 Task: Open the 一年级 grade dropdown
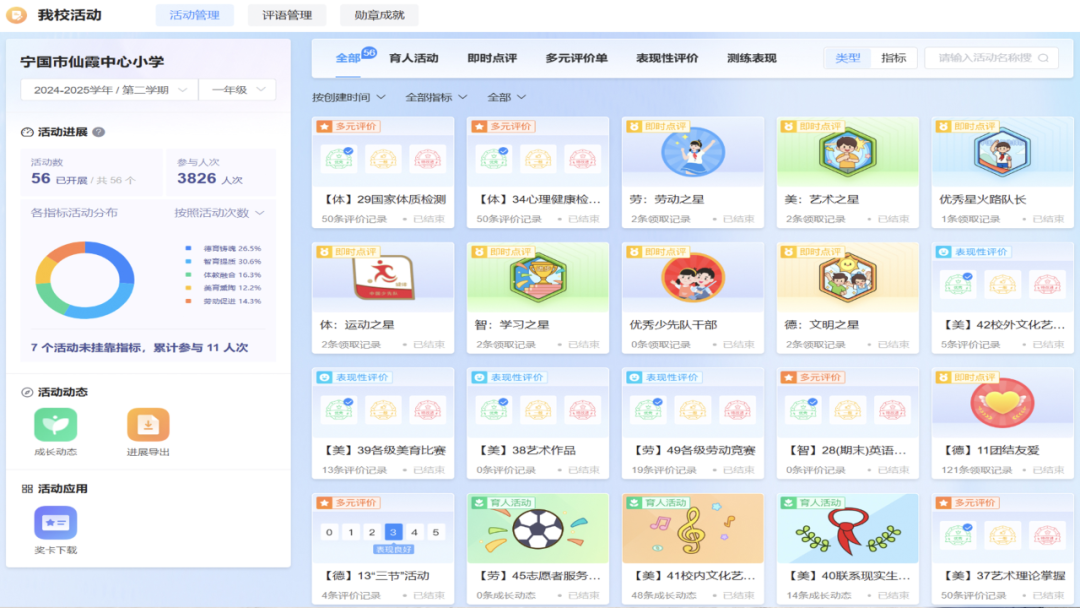[237, 90]
